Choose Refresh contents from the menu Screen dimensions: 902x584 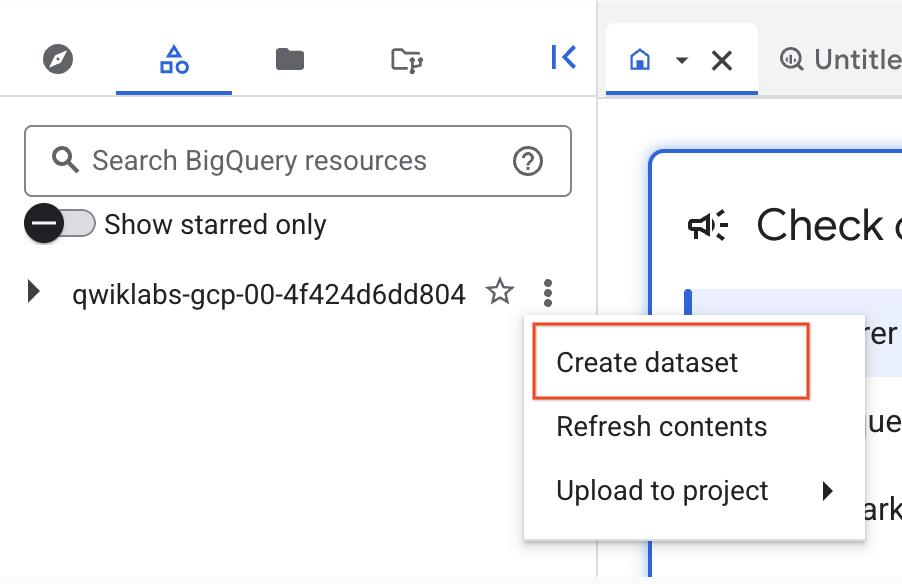tap(694, 426)
